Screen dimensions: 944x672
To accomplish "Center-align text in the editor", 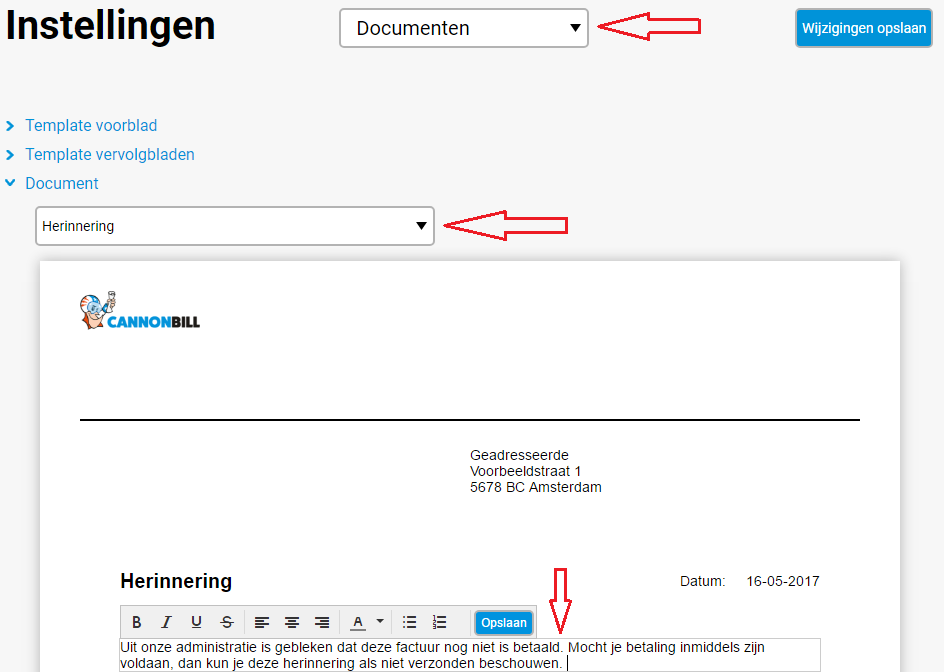I will tap(292, 622).
